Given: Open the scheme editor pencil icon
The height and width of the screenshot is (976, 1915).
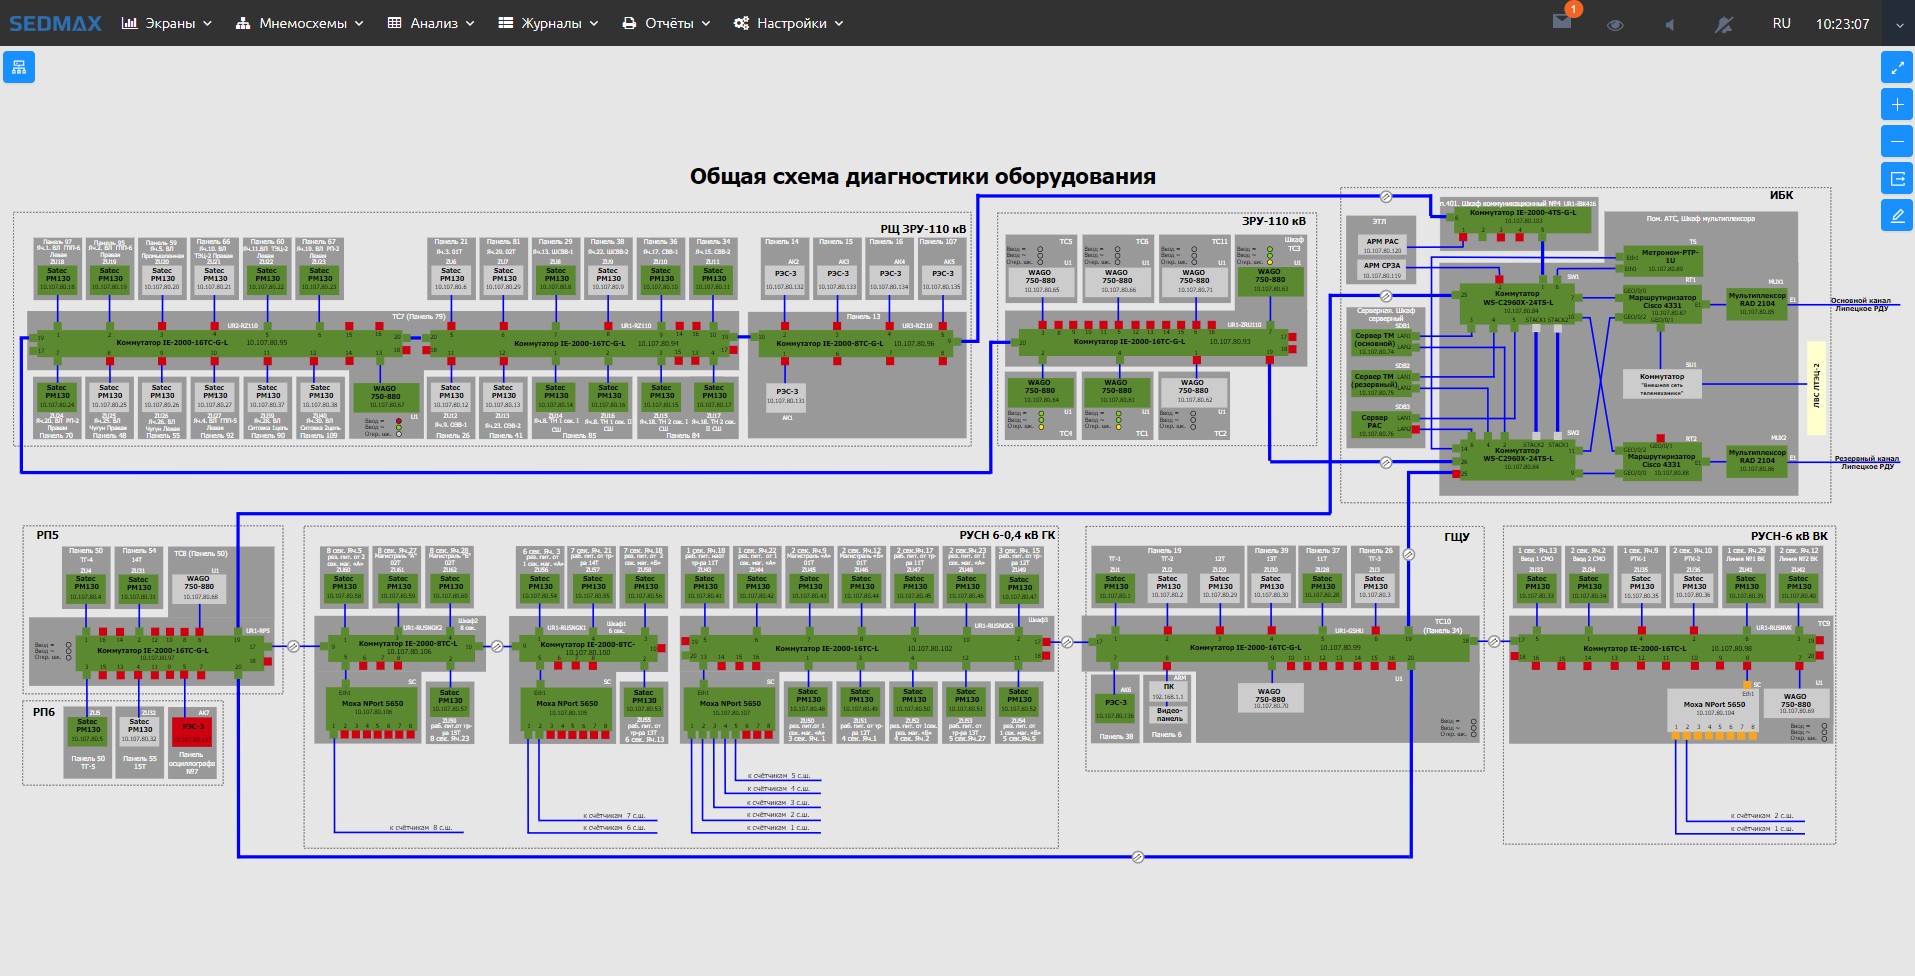Looking at the screenshot, I should pos(1897,216).
